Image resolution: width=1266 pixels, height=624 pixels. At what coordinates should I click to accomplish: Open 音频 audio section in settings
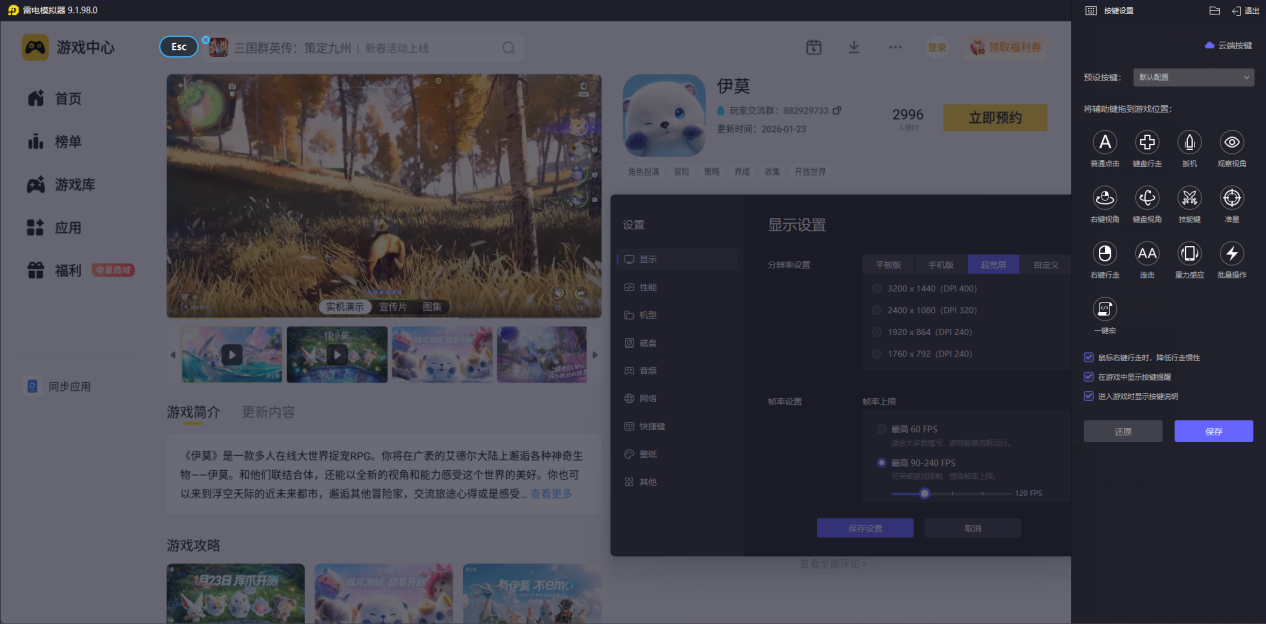tap(678, 370)
